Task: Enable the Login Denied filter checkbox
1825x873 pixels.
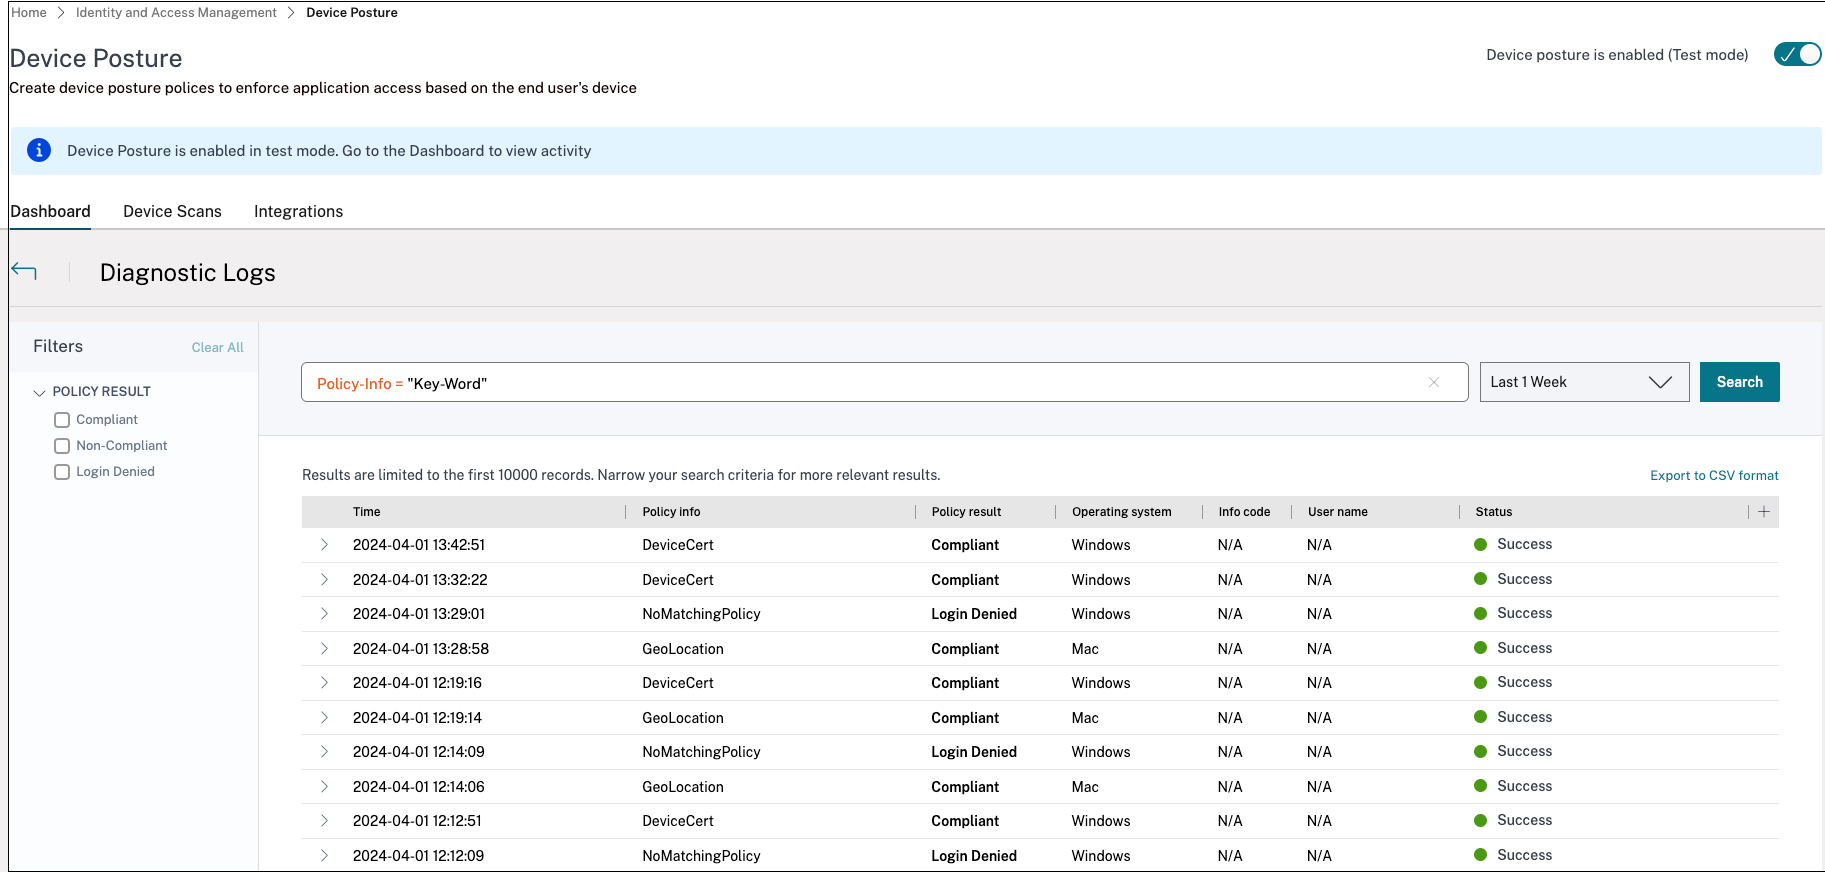Action: click(x=62, y=472)
